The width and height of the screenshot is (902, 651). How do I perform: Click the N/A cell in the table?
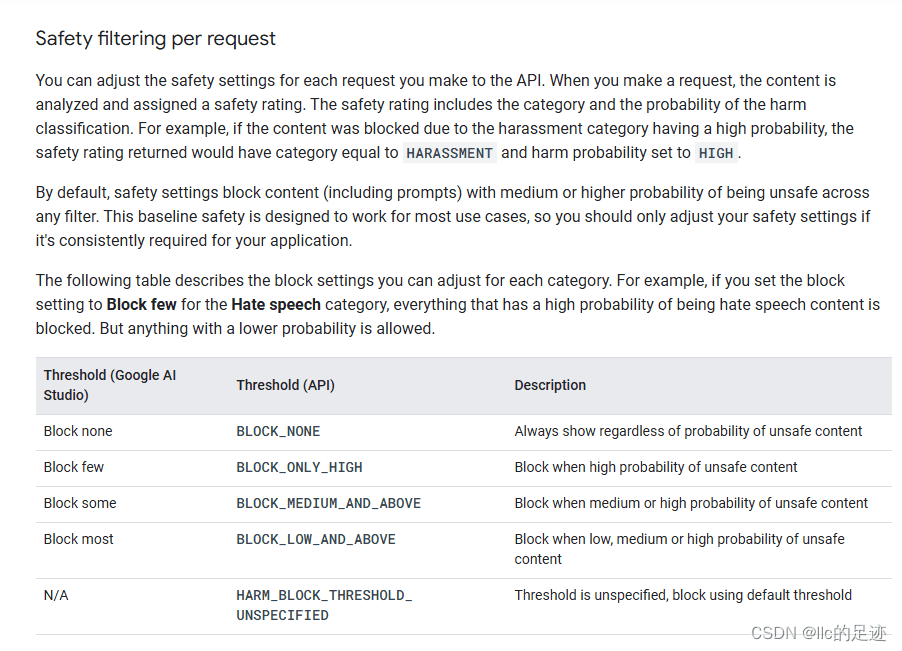click(x=56, y=595)
